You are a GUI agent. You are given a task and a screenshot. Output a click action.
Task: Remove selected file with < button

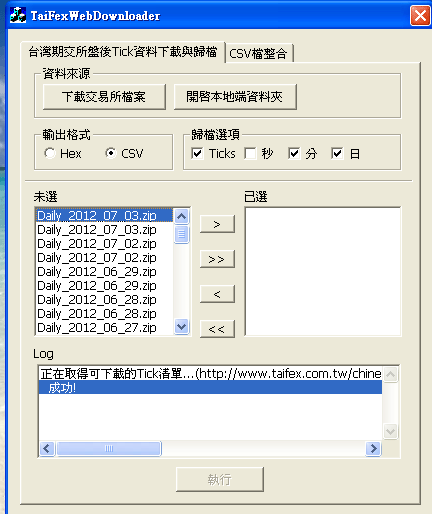[x=217, y=294]
